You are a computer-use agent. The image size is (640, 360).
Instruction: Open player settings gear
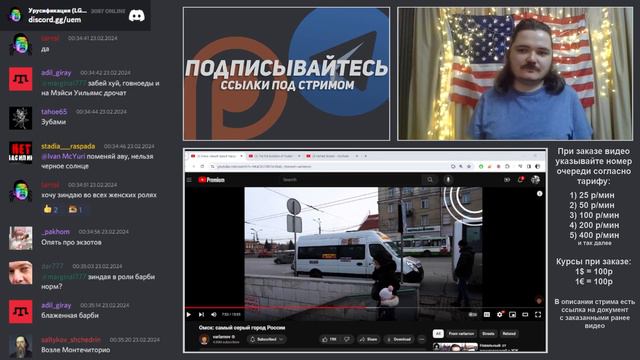tap(500, 314)
